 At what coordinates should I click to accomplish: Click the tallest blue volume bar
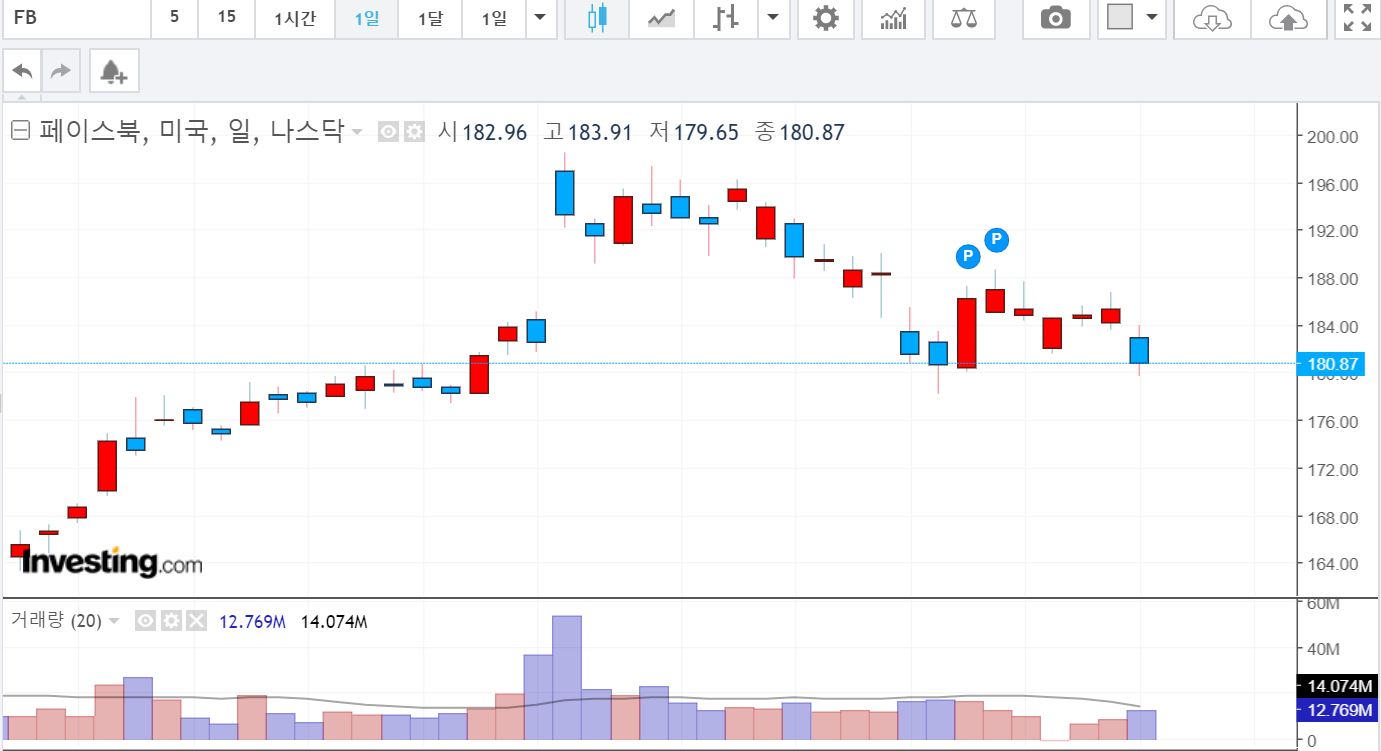tap(567, 677)
